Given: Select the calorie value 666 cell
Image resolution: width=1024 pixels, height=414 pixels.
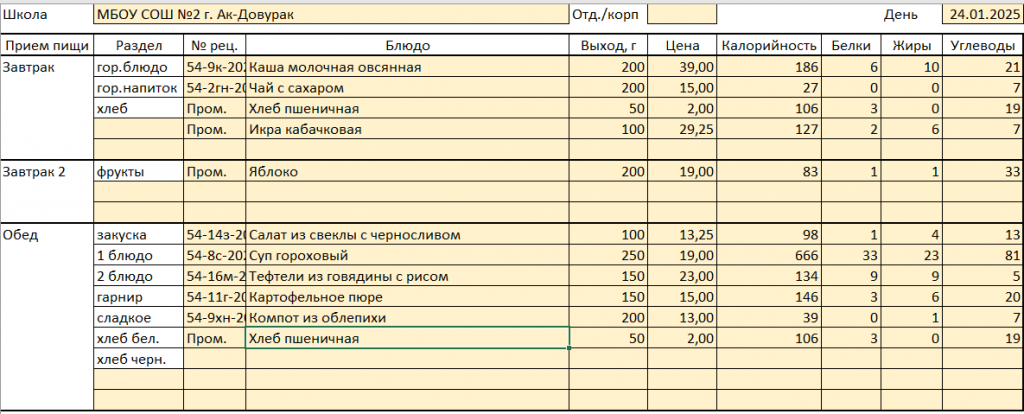Looking at the screenshot, I should pos(768,256).
